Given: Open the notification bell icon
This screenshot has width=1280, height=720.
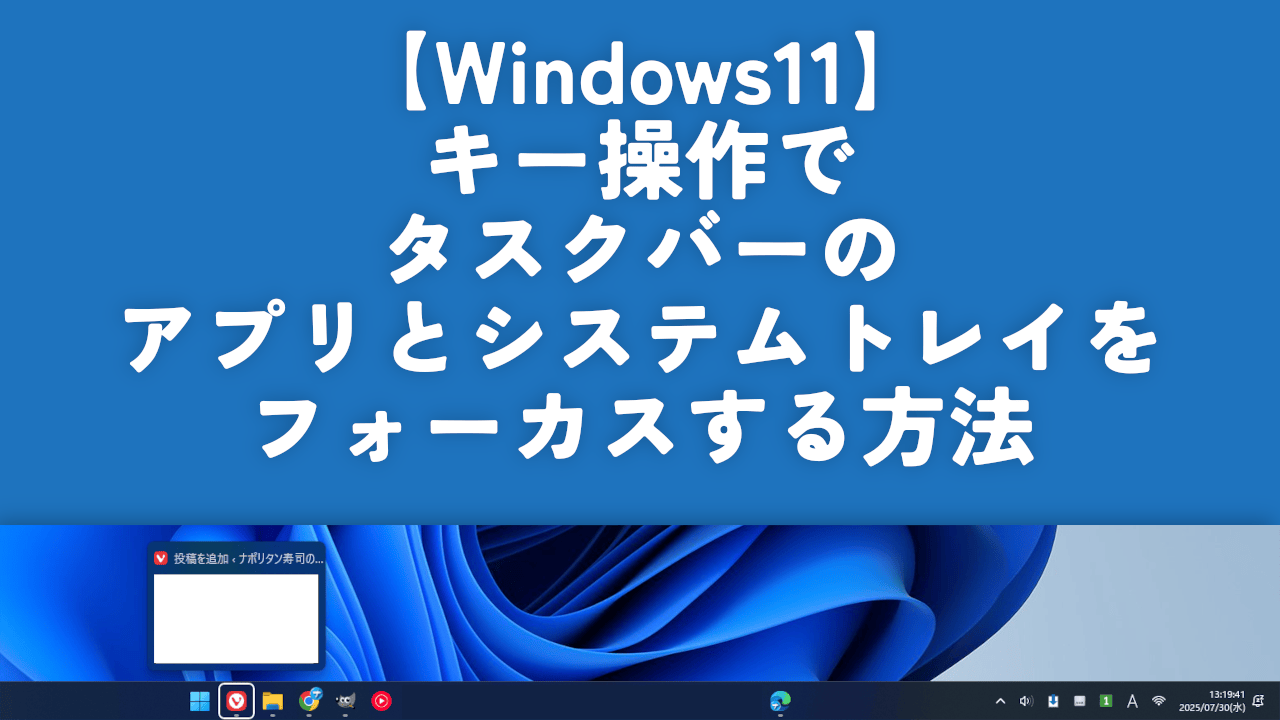Looking at the screenshot, I should [x=1258, y=701].
